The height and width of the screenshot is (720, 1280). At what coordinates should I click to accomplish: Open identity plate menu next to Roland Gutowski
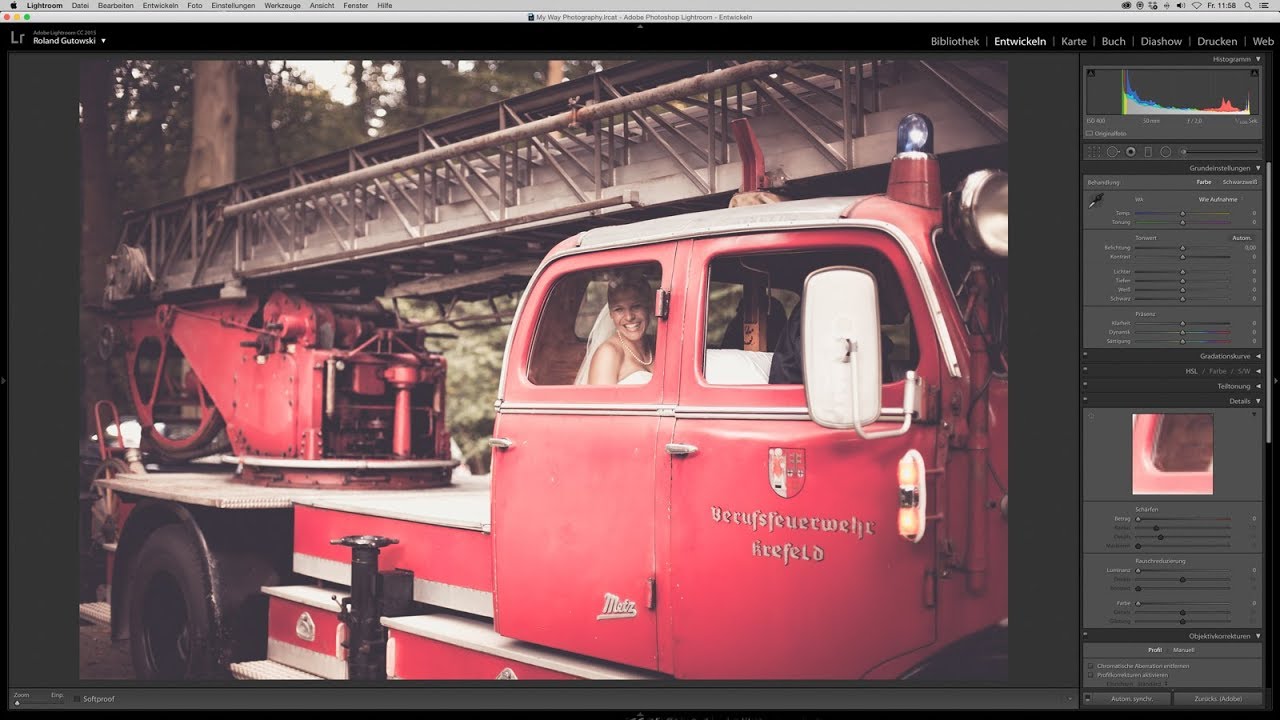(x=103, y=41)
